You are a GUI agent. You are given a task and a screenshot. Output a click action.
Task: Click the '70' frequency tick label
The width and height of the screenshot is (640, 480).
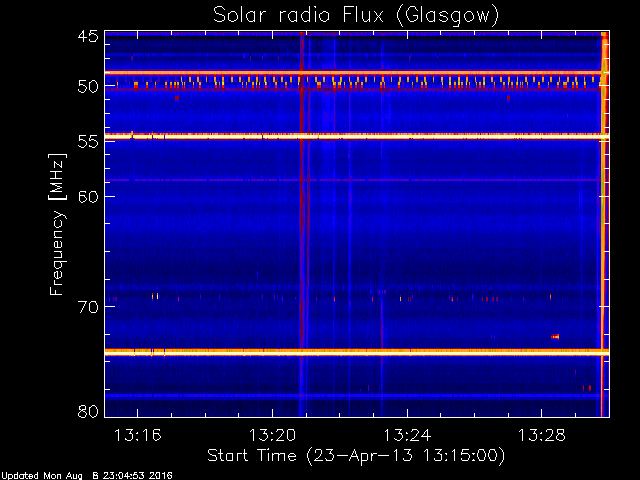(88, 307)
